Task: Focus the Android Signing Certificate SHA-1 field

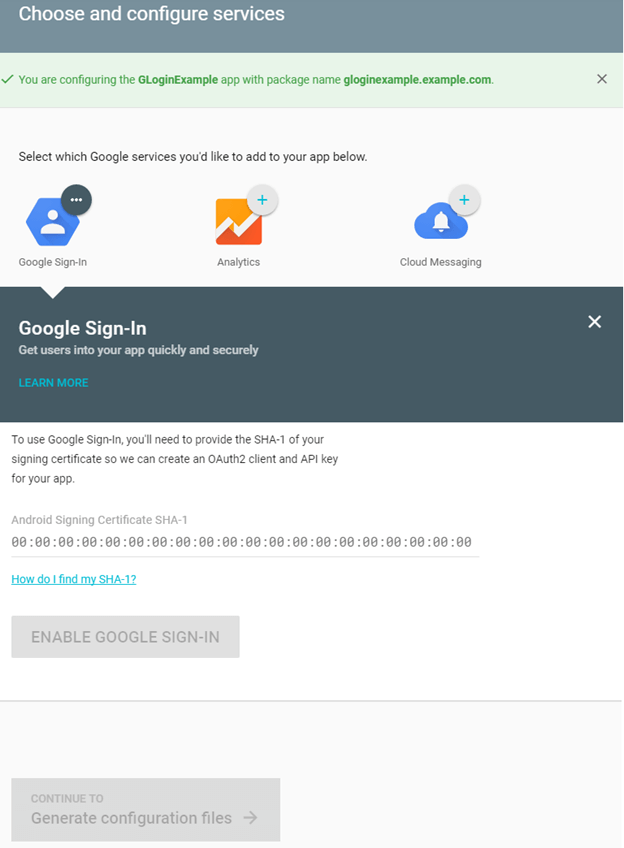Action: tap(242, 542)
